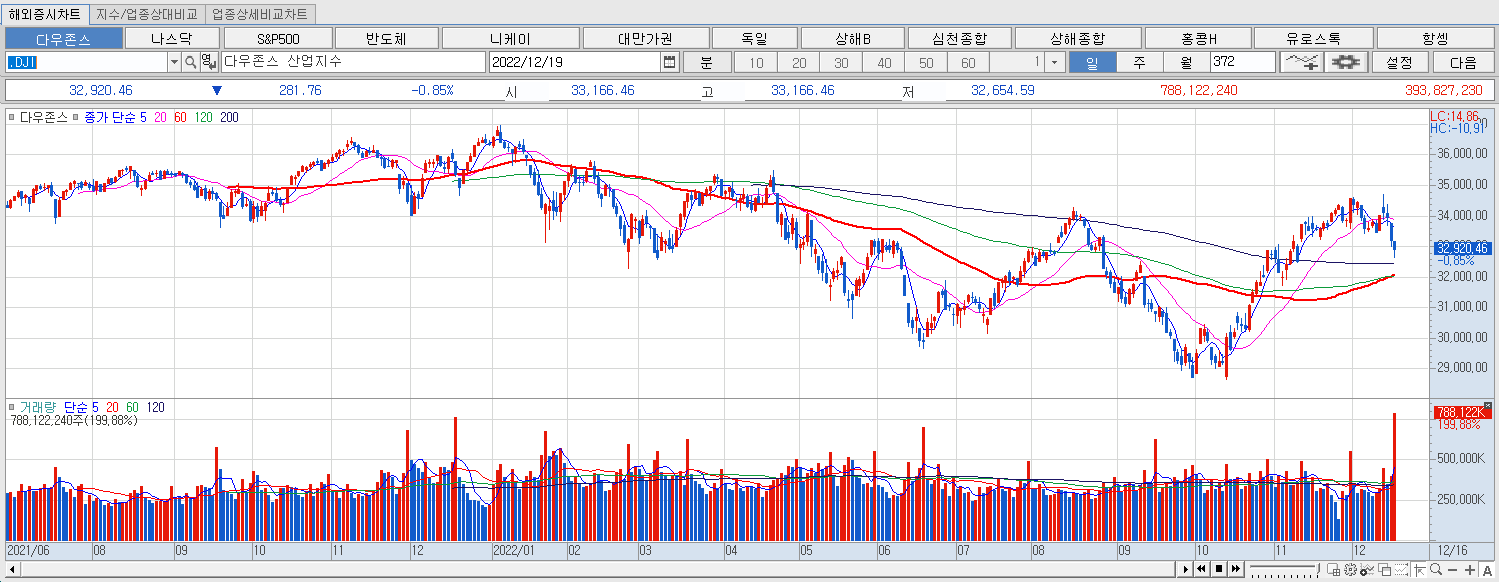The height and width of the screenshot is (582, 1499).
Task: Click the 다음 next button
Action: (1463, 62)
